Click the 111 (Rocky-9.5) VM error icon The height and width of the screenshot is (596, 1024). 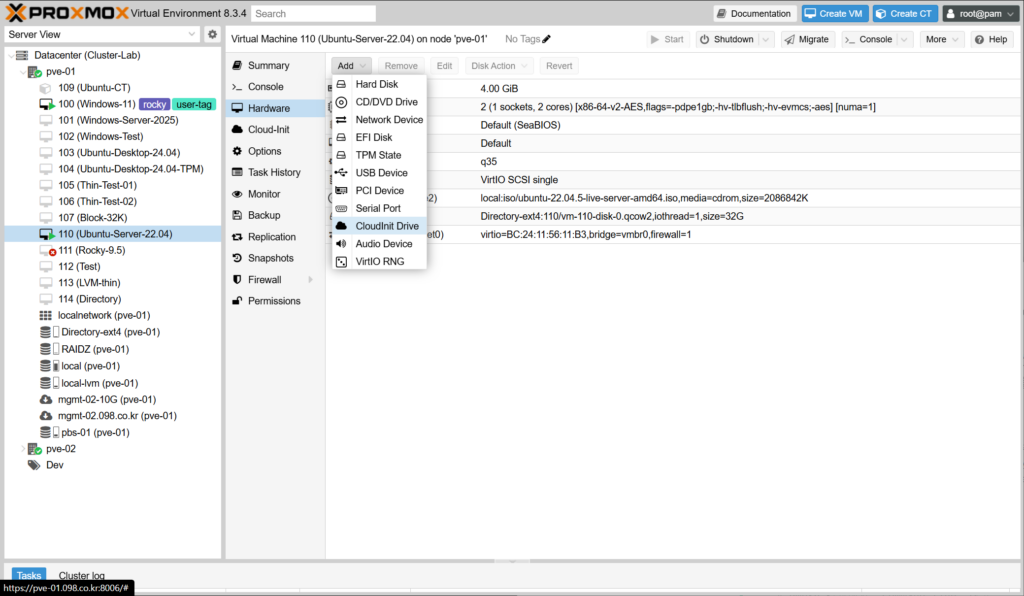(x=47, y=250)
